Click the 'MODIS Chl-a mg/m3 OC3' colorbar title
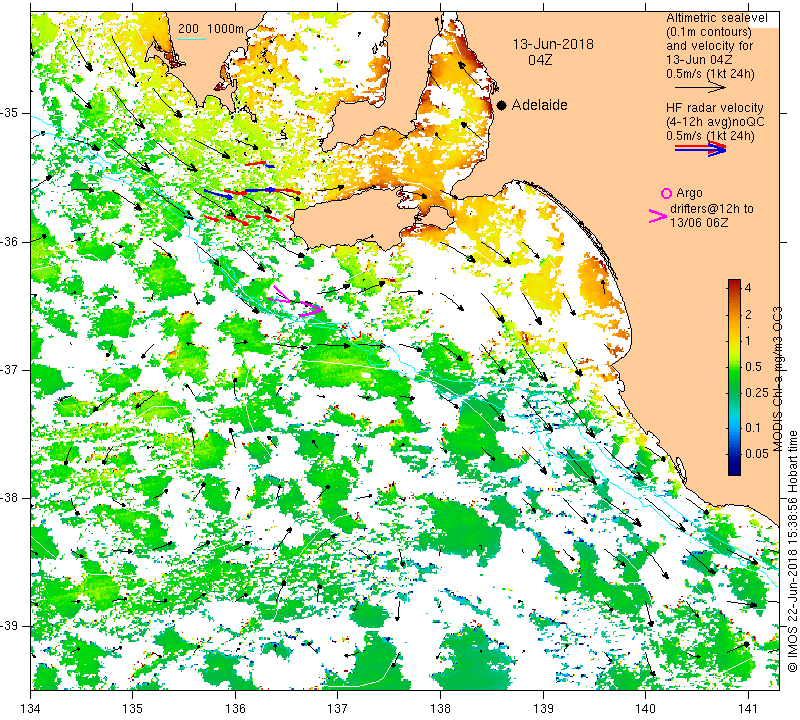 click(777, 379)
